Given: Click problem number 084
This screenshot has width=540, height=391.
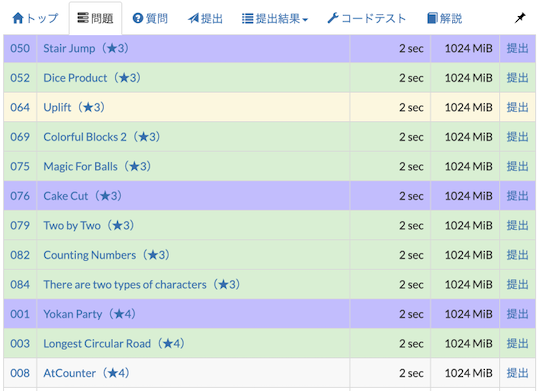Looking at the screenshot, I should point(20,285).
